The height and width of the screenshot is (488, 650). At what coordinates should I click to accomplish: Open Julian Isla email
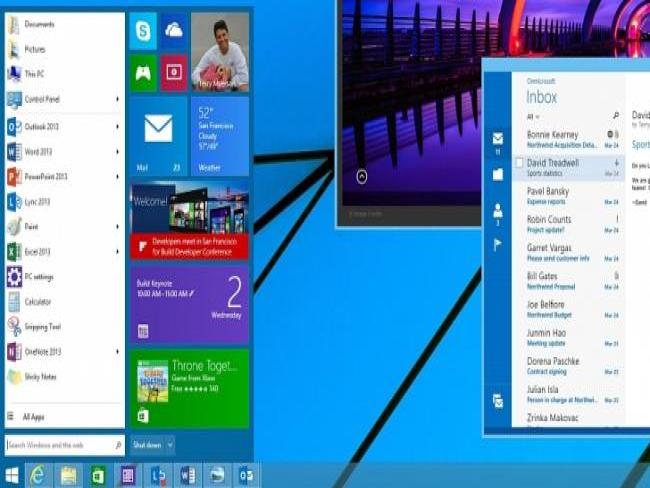568,394
